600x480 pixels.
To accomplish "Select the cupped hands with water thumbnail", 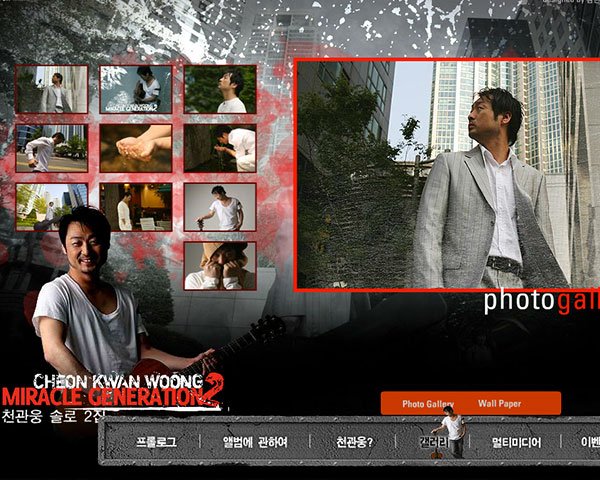I will click(x=135, y=148).
